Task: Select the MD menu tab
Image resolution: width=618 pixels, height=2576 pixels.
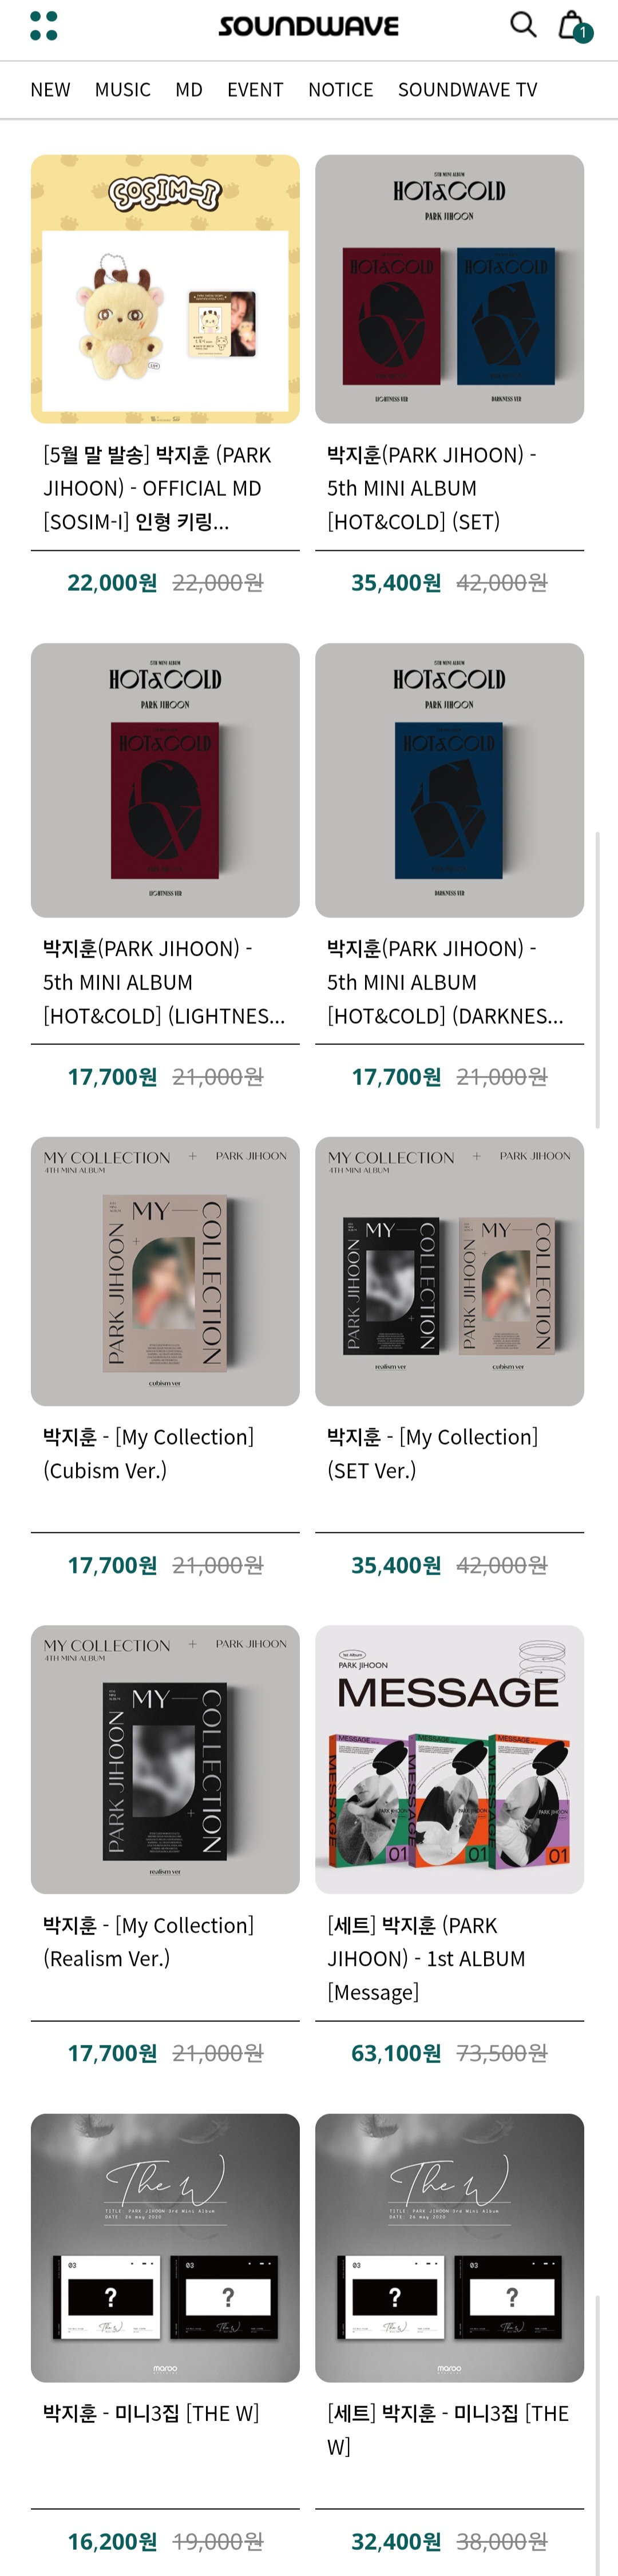Action: coord(189,90)
